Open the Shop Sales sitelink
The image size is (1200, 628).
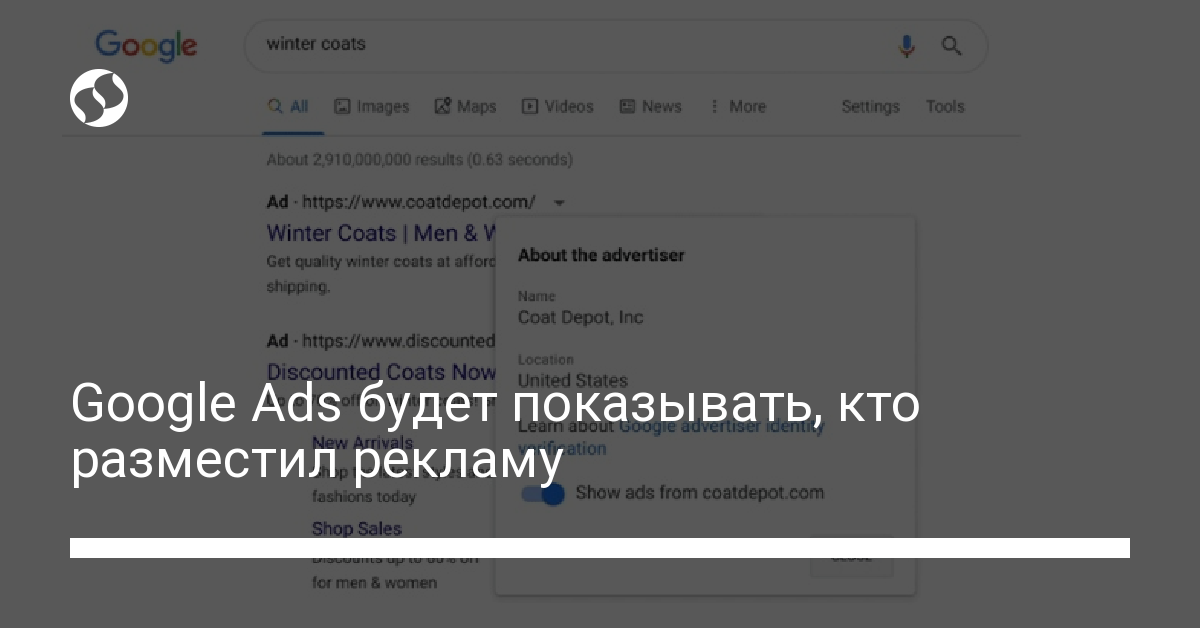pyautogui.click(x=356, y=529)
